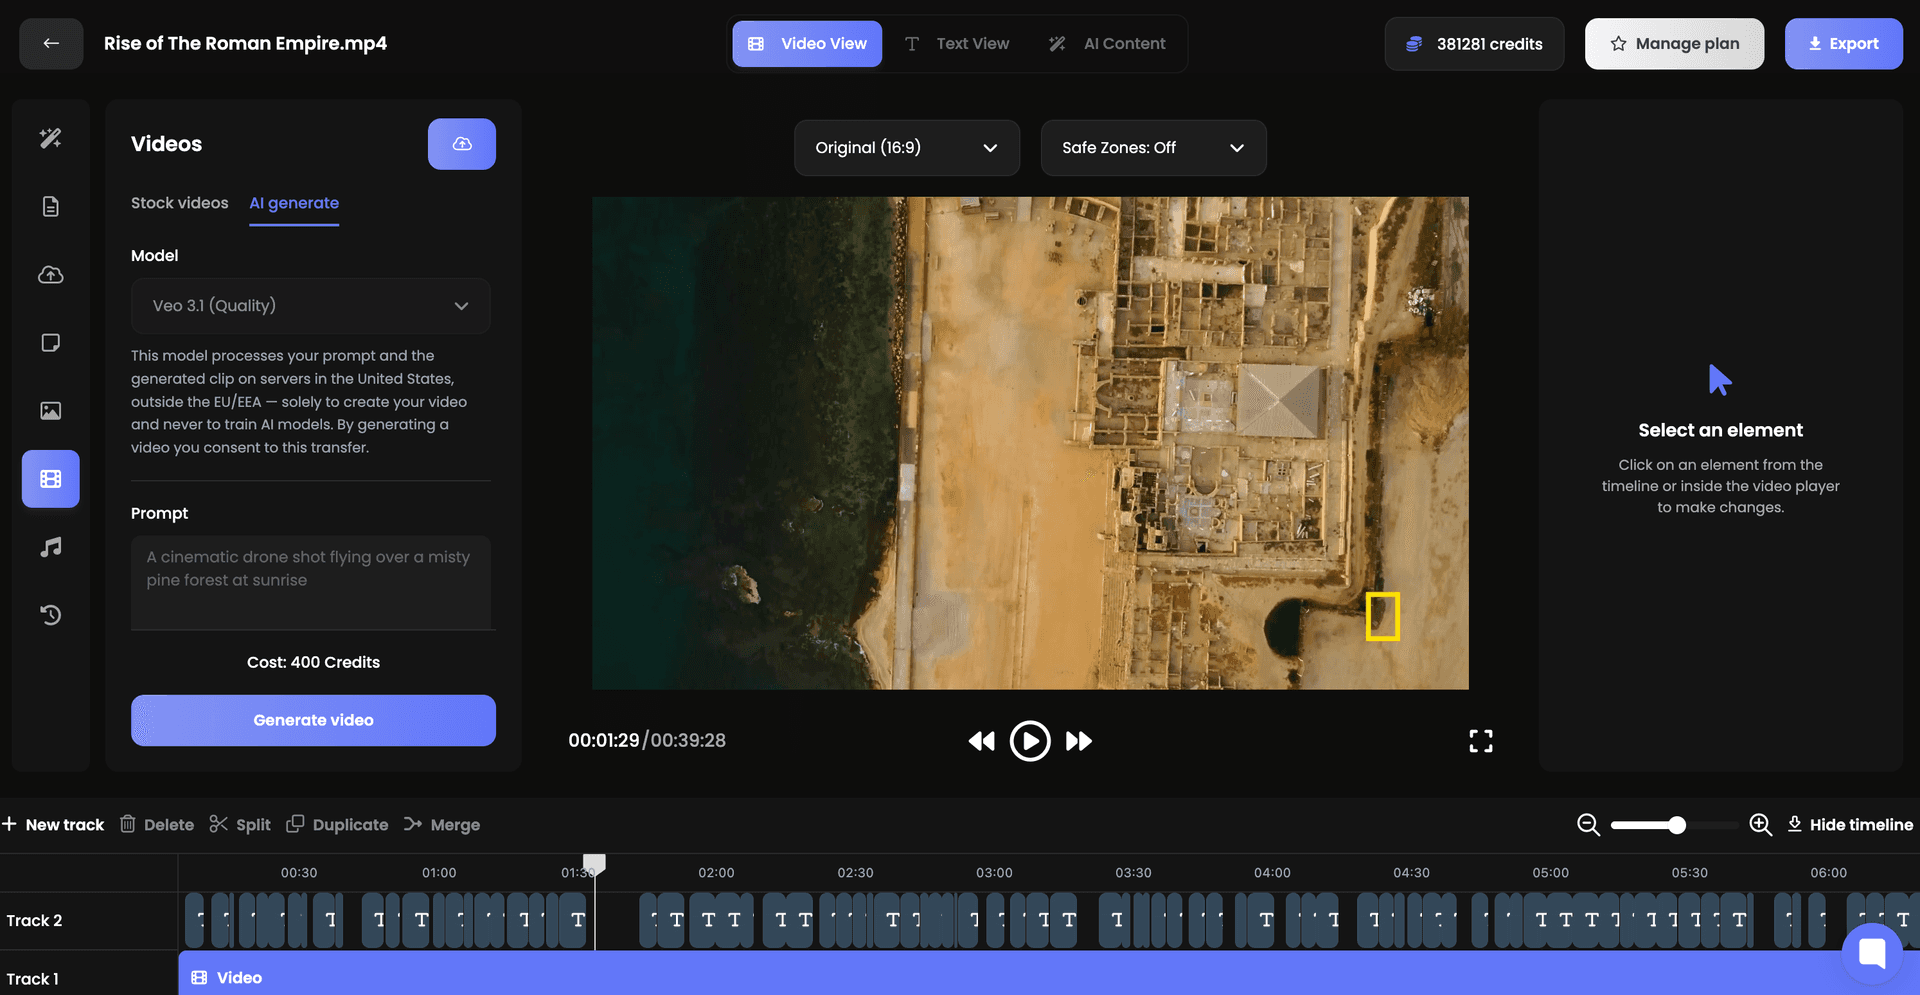
Task: Open the document script sidebar icon
Action: (x=50, y=206)
